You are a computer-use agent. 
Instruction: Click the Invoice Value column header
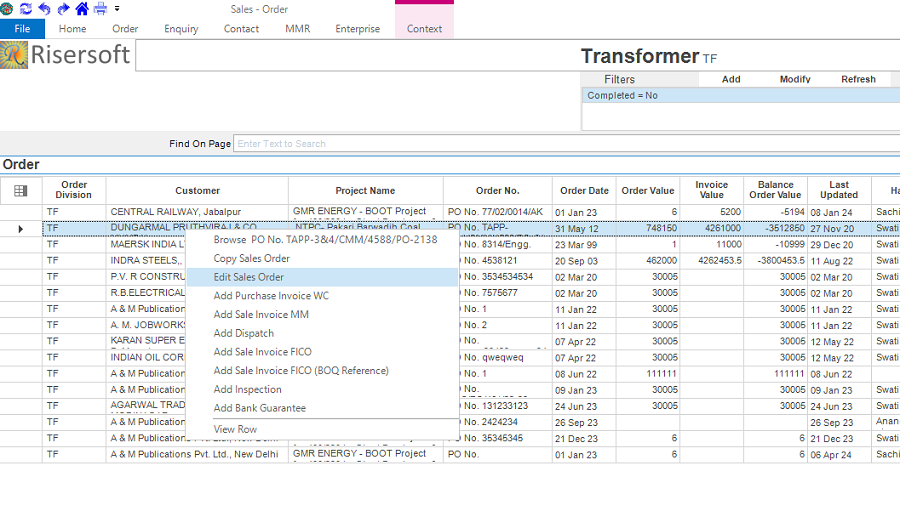click(712, 190)
